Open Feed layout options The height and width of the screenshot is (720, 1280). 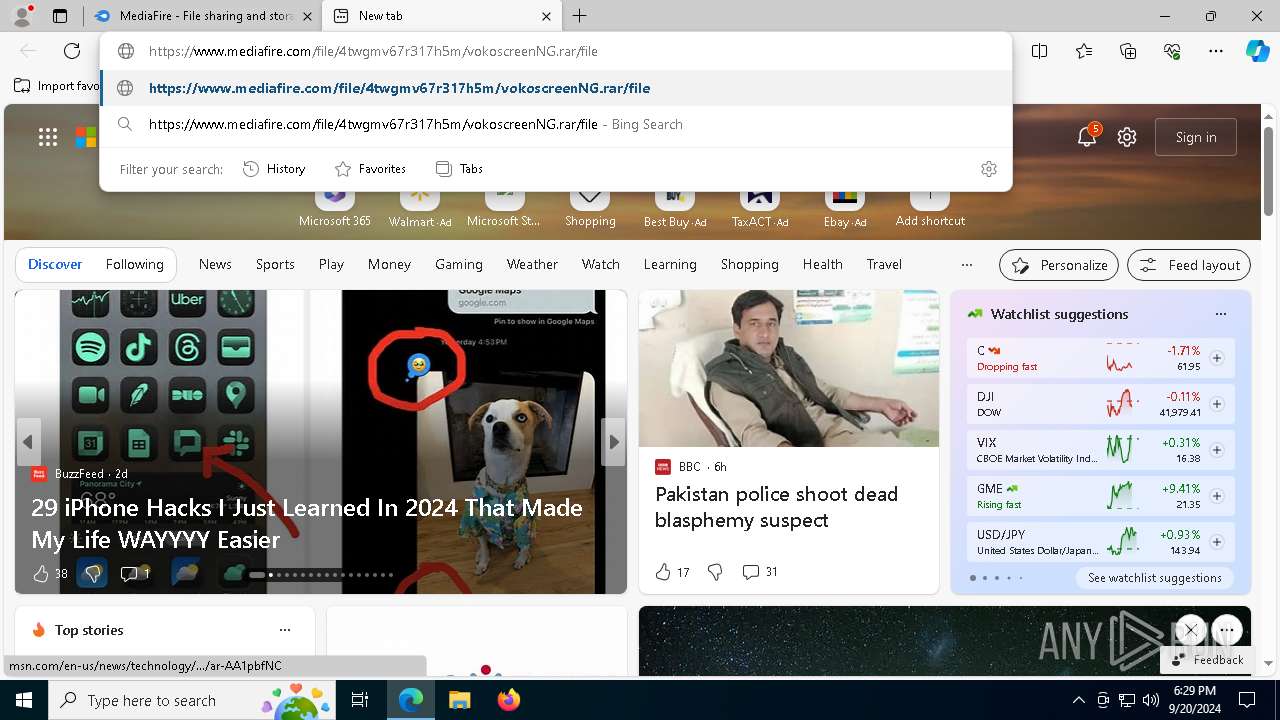[1189, 265]
